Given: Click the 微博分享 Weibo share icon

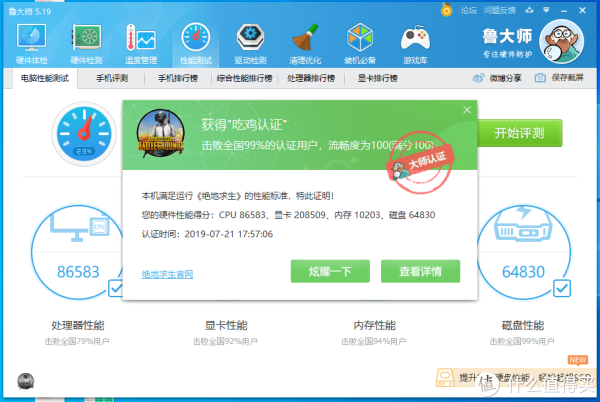Looking at the screenshot, I should pos(478,78).
